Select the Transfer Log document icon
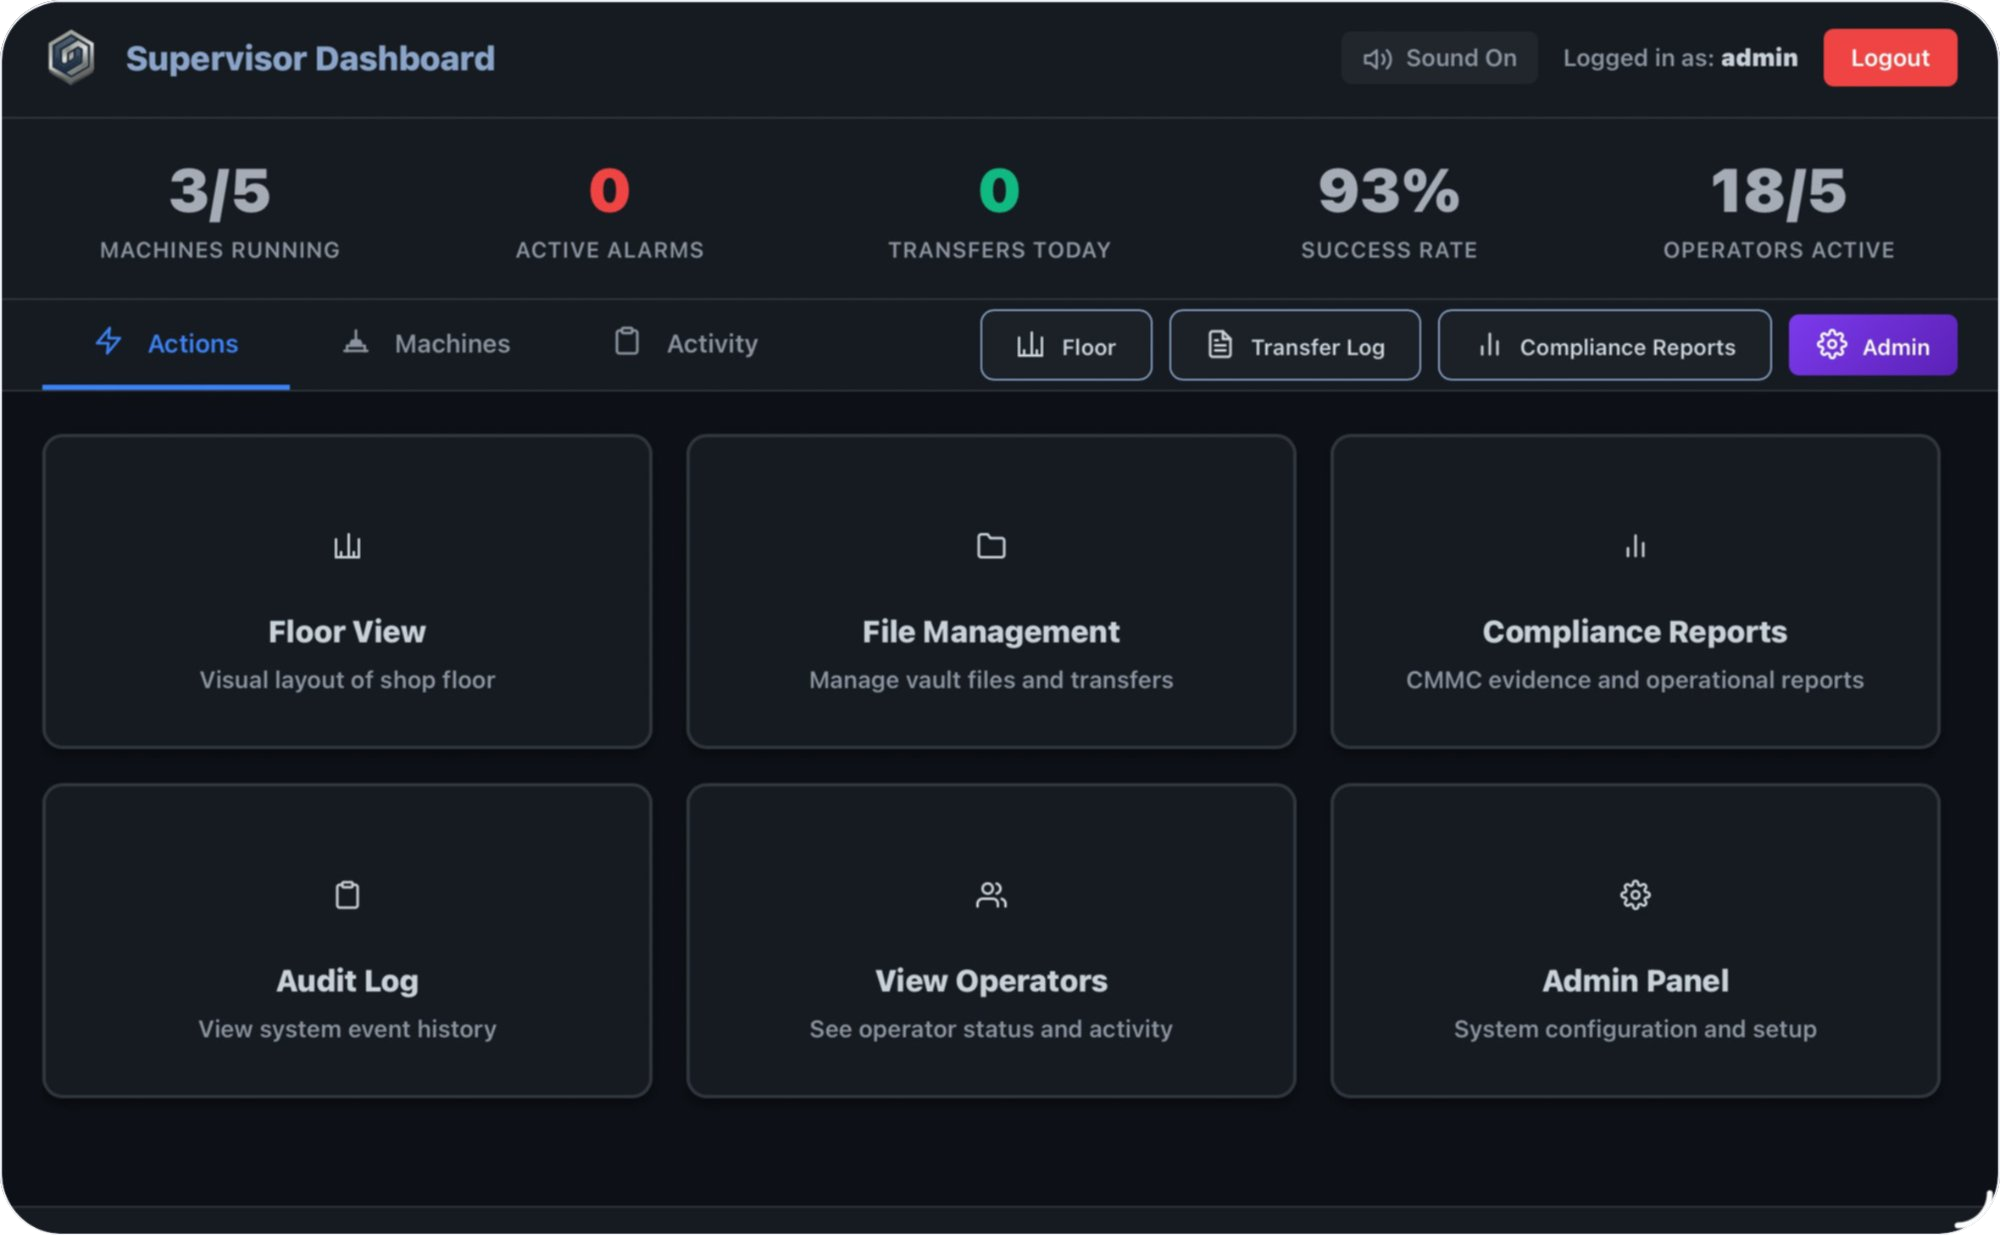The width and height of the screenshot is (2000, 1235). point(1221,345)
